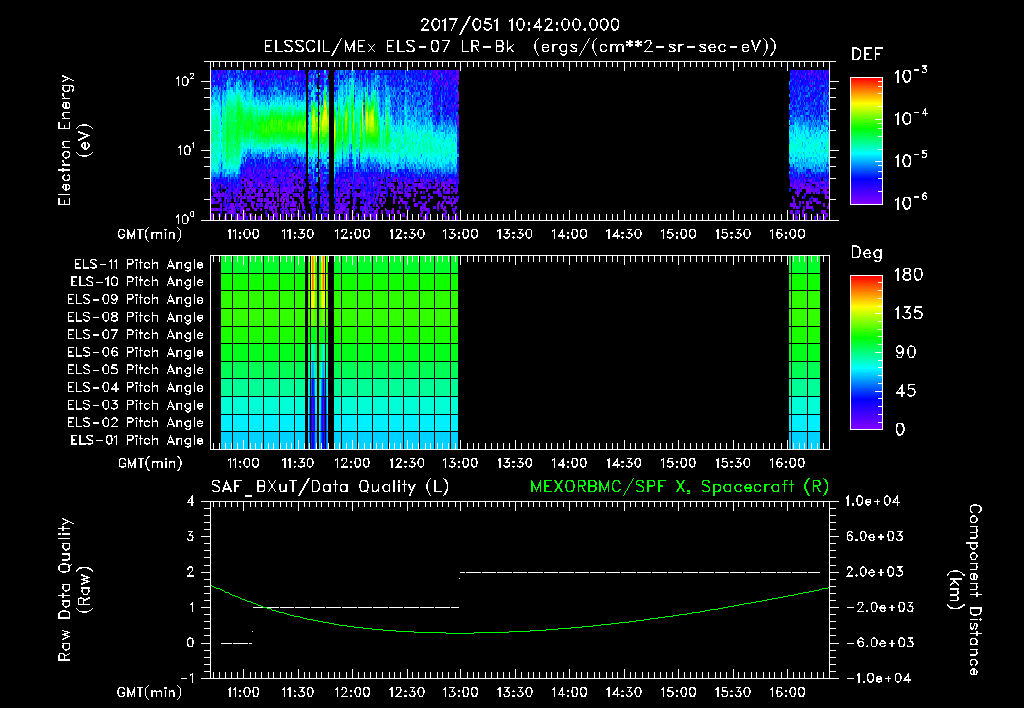Select the 'Deg' color bar label

pos(867,253)
